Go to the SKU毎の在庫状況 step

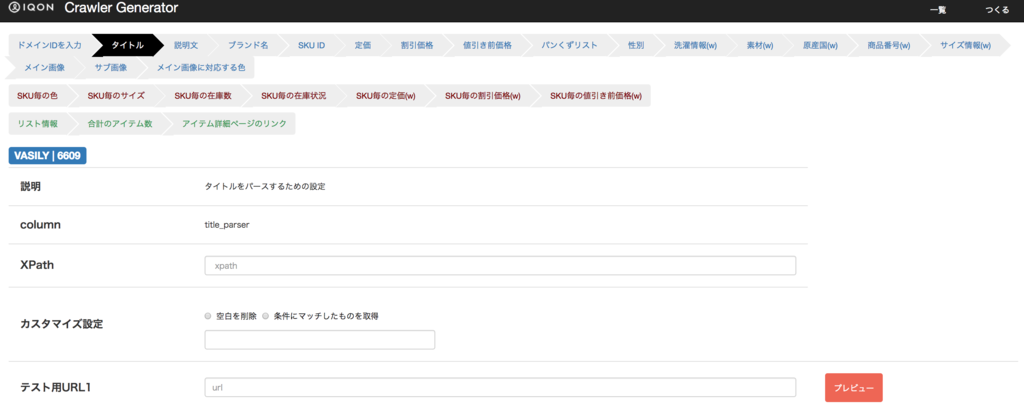[294, 95]
